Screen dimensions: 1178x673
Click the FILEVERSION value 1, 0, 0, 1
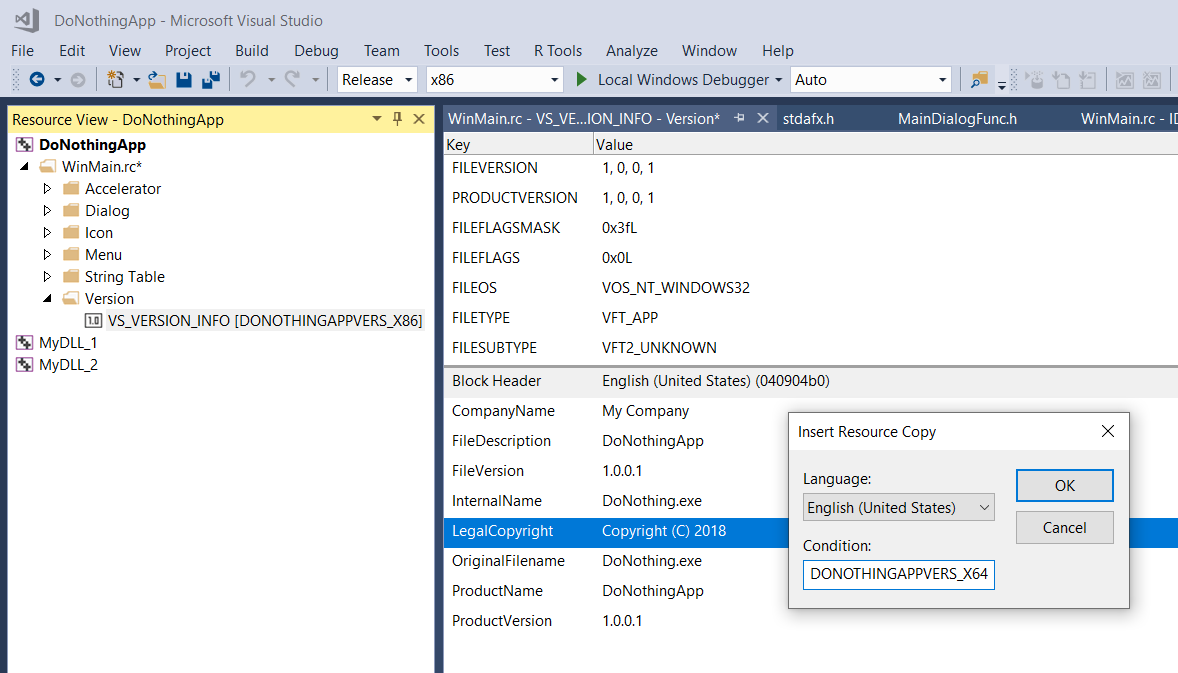click(628, 167)
